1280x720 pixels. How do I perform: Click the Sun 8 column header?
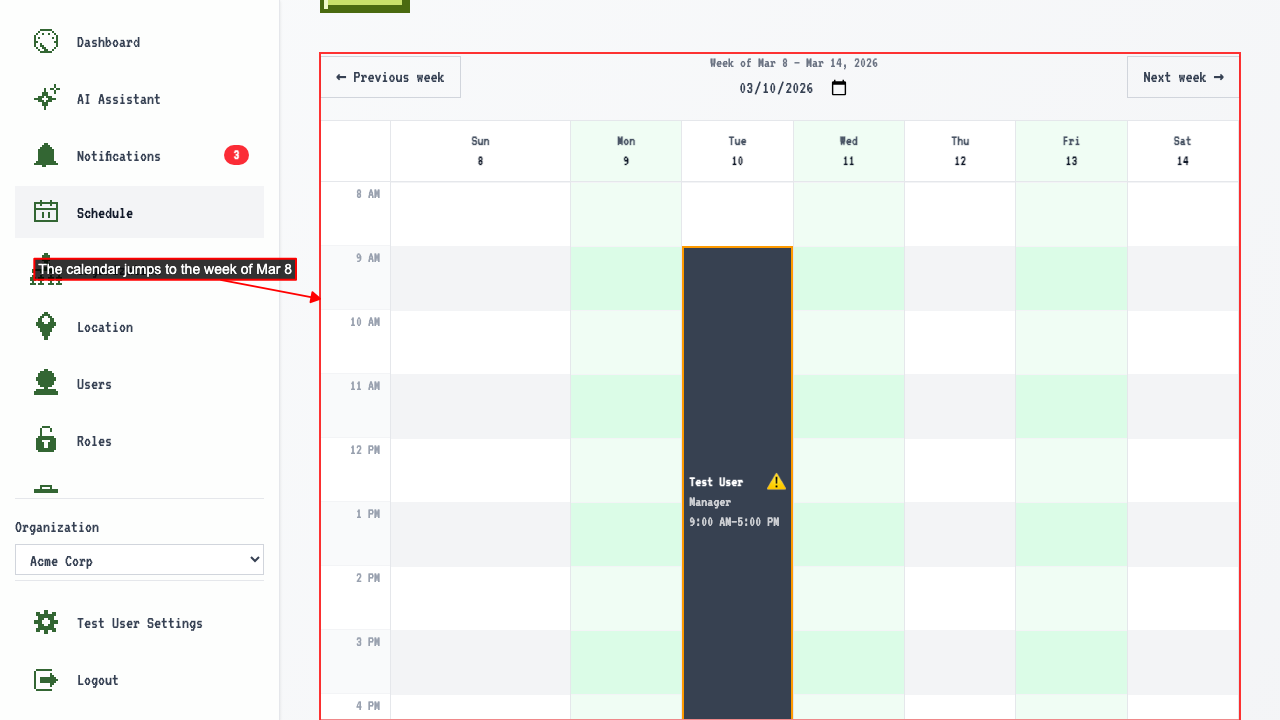[x=480, y=151]
